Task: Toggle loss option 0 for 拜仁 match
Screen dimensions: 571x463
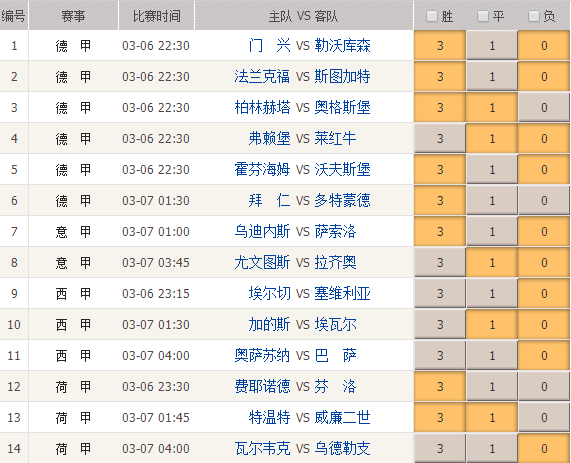Action: pyautogui.click(x=544, y=200)
